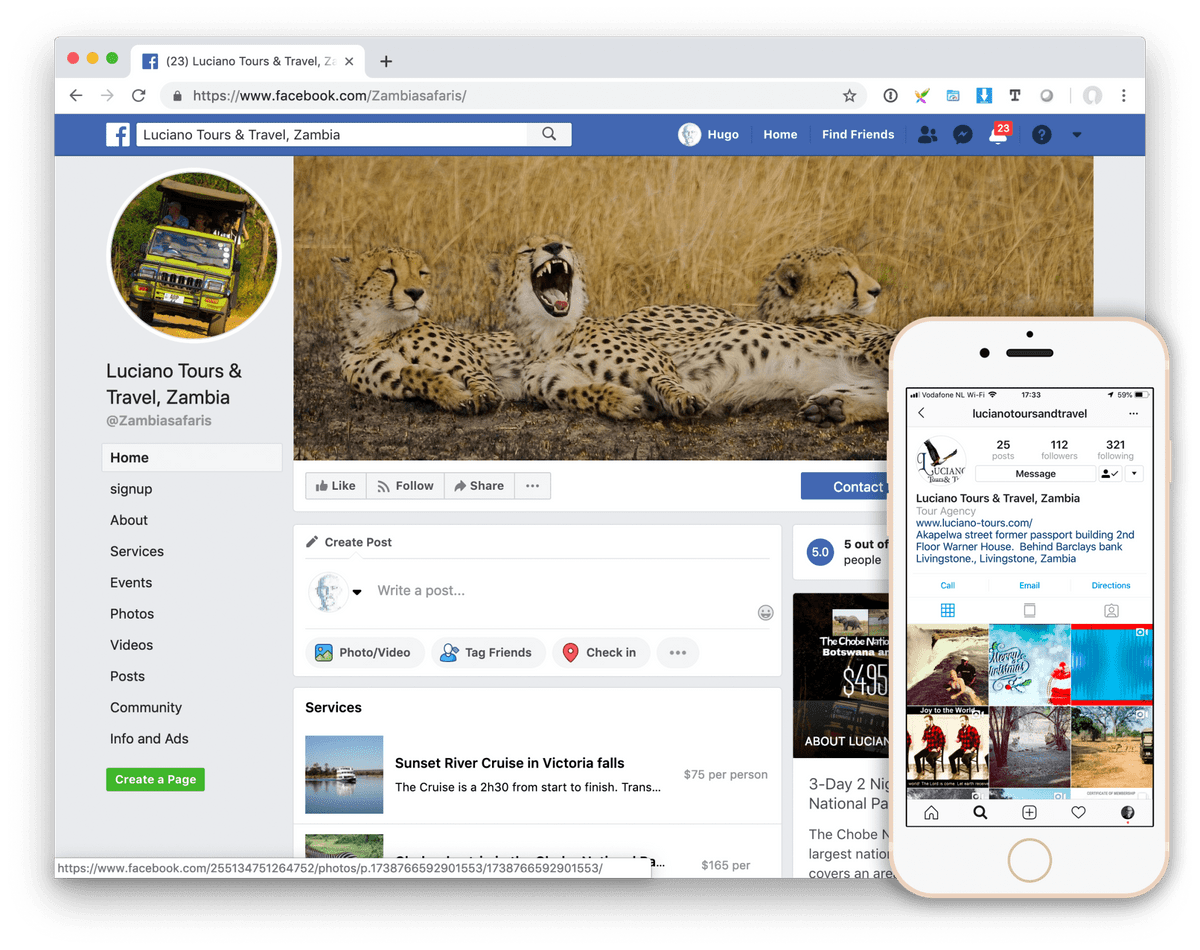Screen dimensions: 1200x950
Task: Open the Quick Help question icon
Action: click(x=1041, y=134)
